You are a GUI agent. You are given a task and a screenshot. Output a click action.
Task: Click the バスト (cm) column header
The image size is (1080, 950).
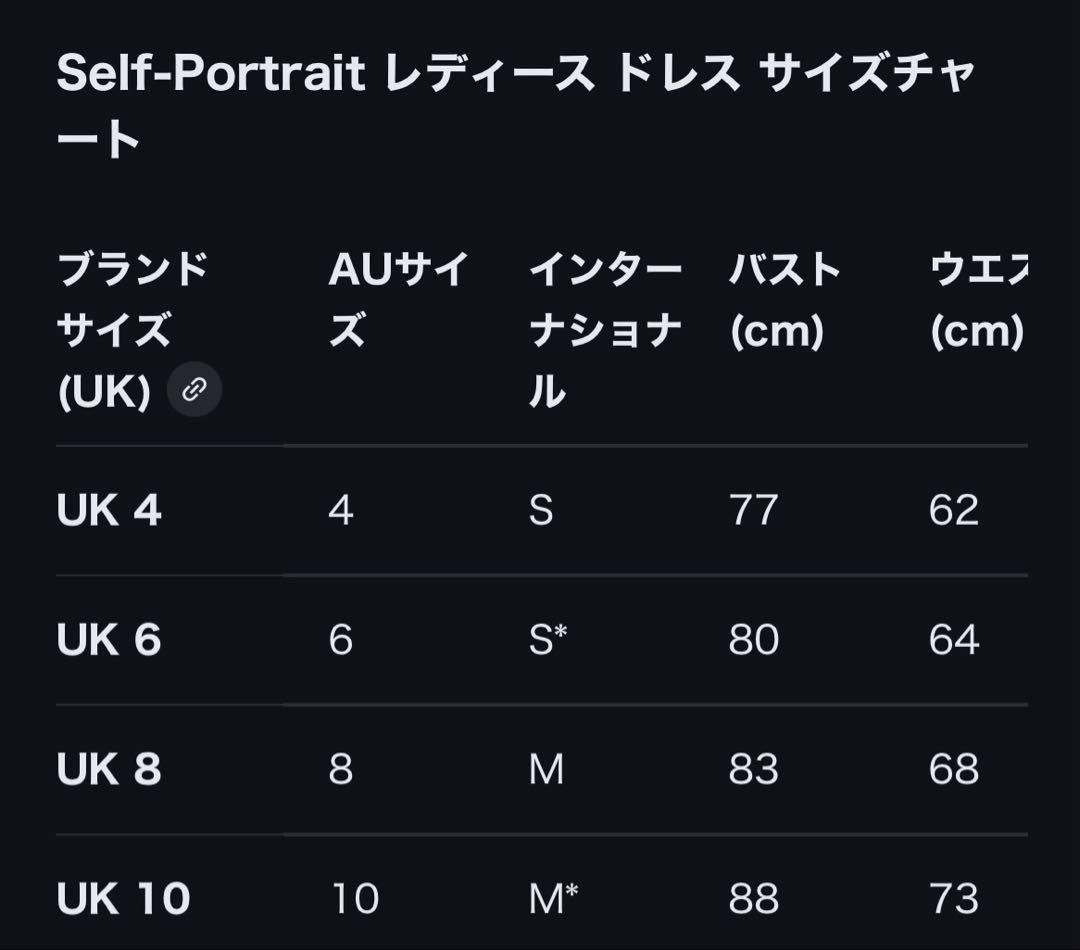pos(784,299)
